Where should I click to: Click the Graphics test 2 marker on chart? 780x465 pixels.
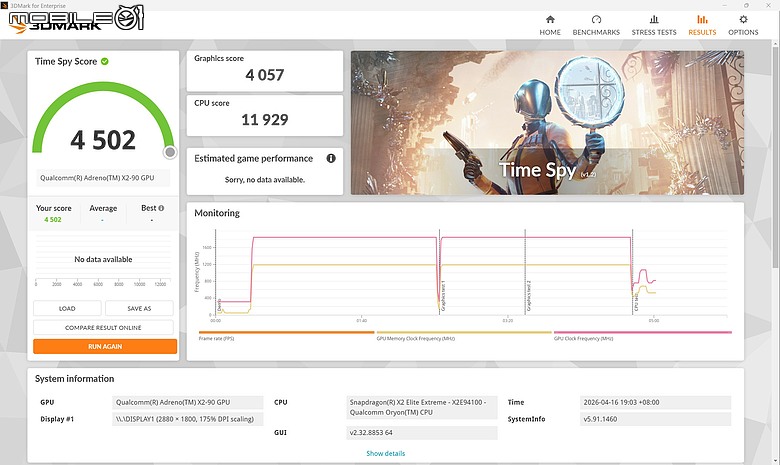click(528, 296)
